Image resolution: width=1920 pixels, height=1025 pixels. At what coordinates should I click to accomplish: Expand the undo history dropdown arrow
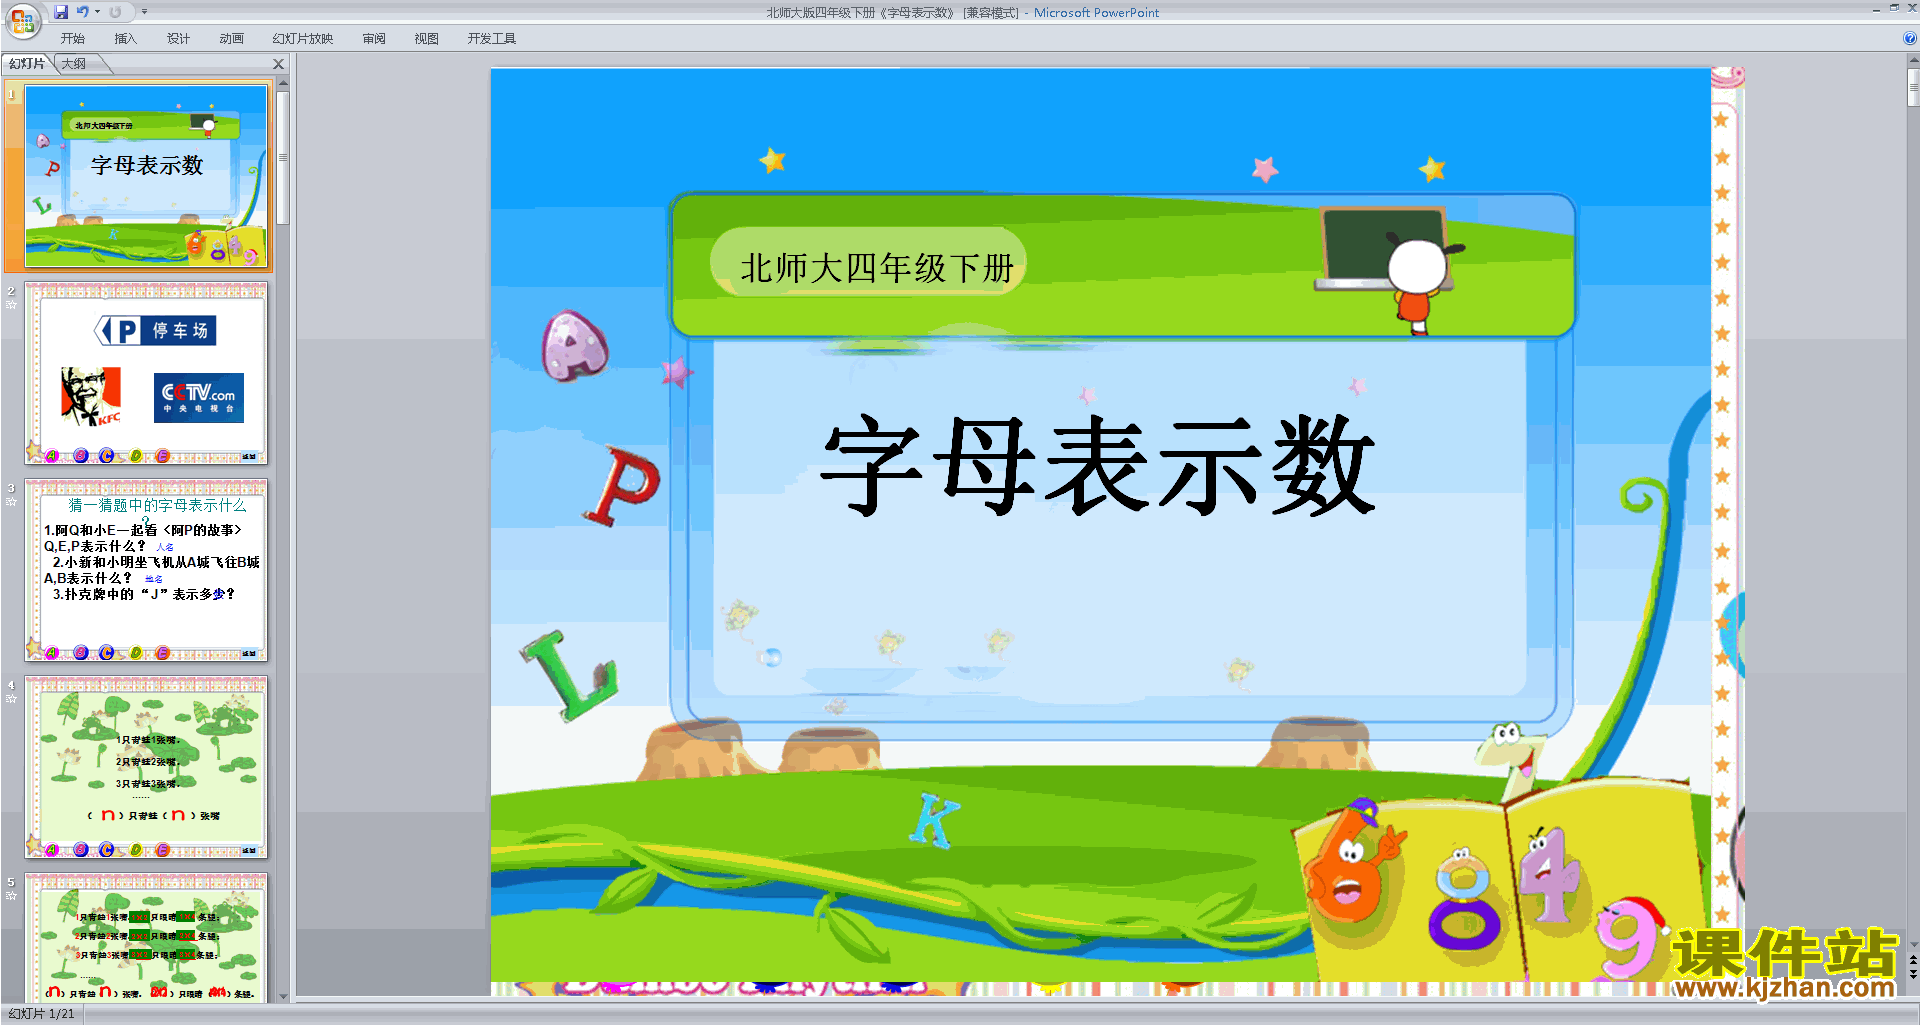(x=97, y=12)
